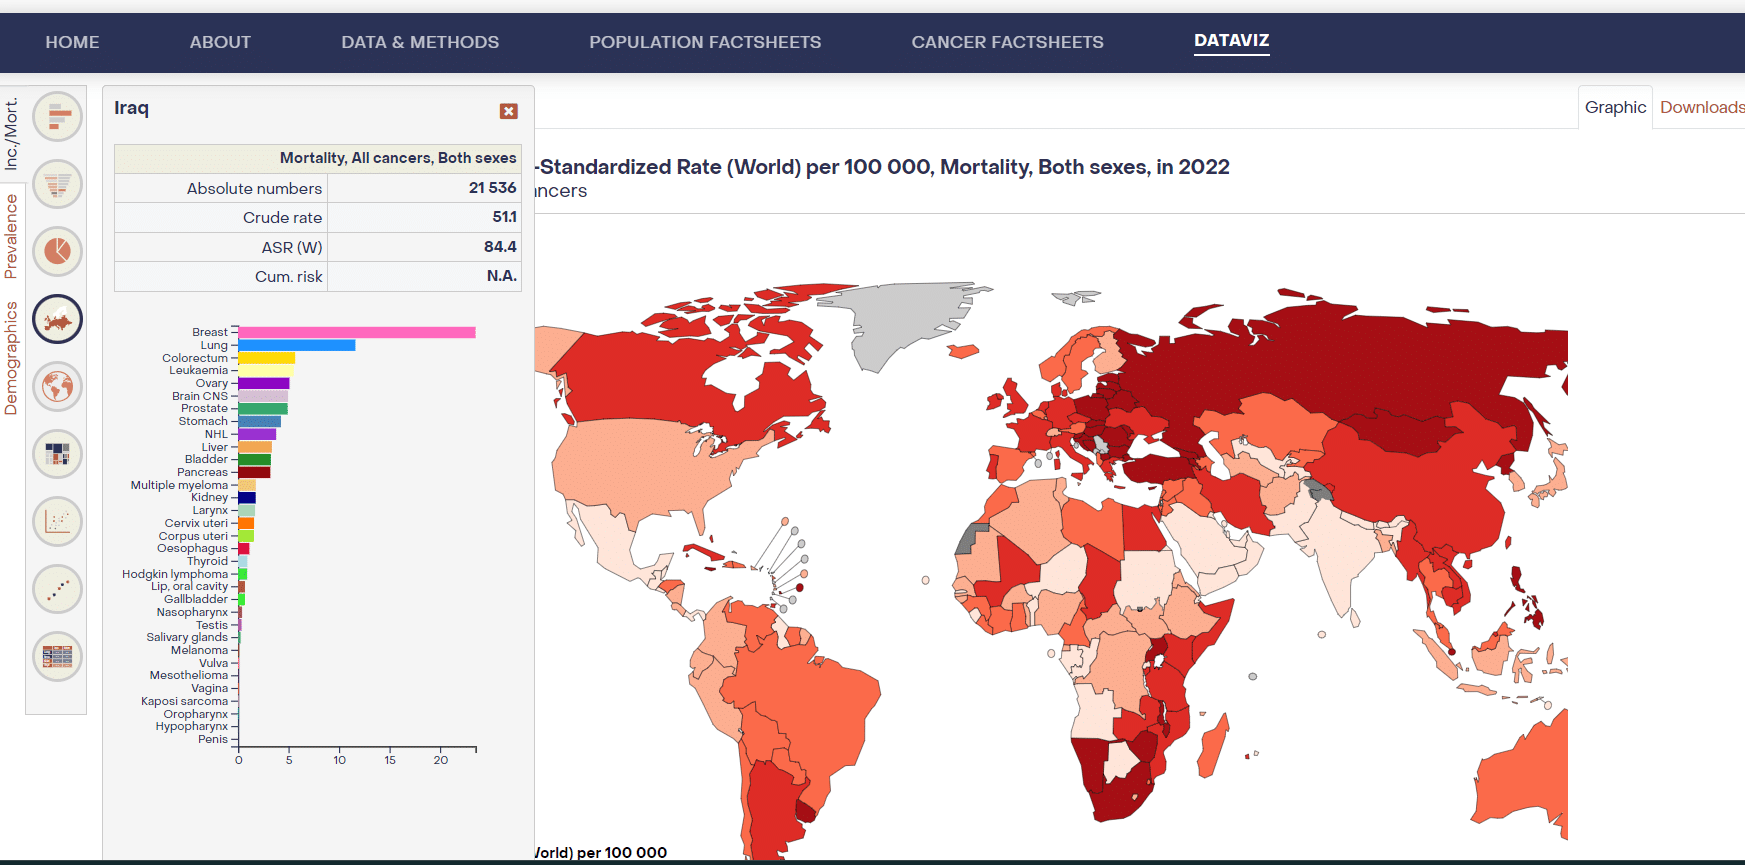Close the Iraq details panel
Image resolution: width=1745 pixels, height=865 pixels.
[509, 111]
